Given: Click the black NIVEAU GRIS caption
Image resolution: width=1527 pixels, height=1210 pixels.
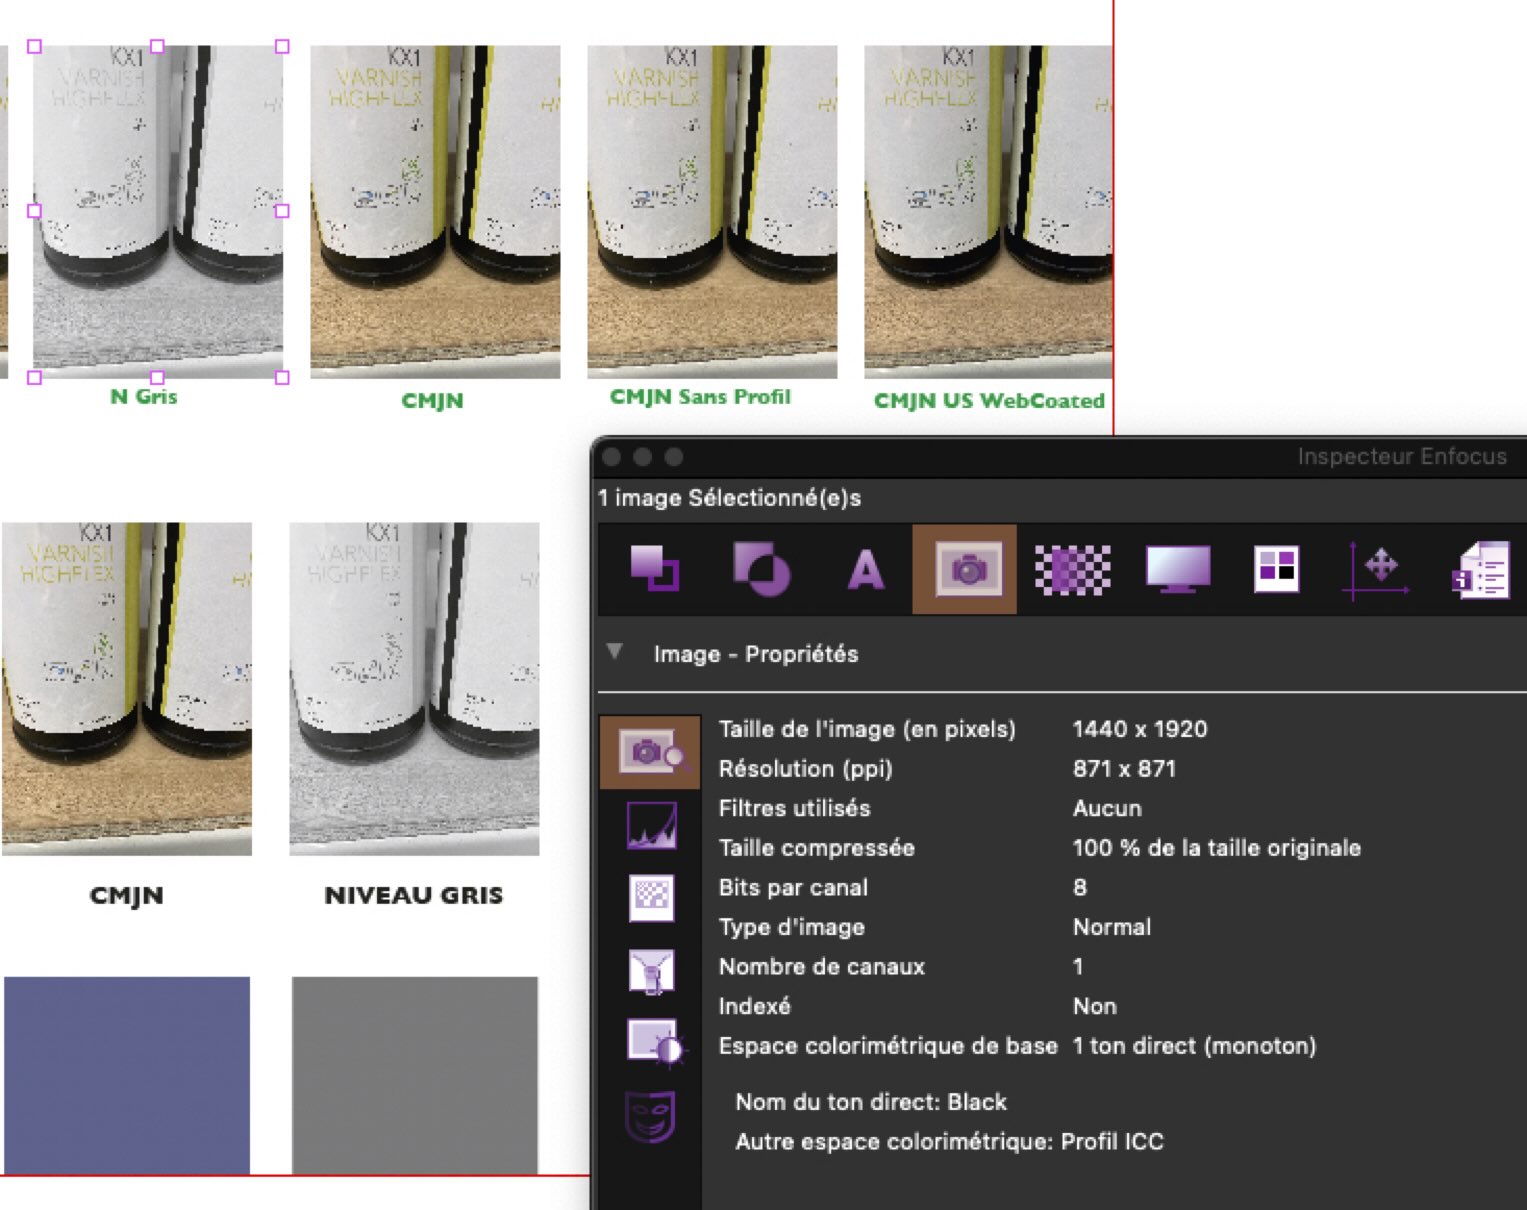Looking at the screenshot, I should click(x=414, y=895).
